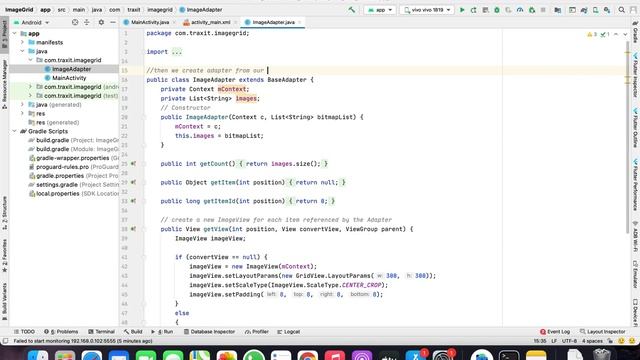The height and width of the screenshot is (360, 640).
Task: Open the Android project view dropdown
Action: tap(32, 22)
